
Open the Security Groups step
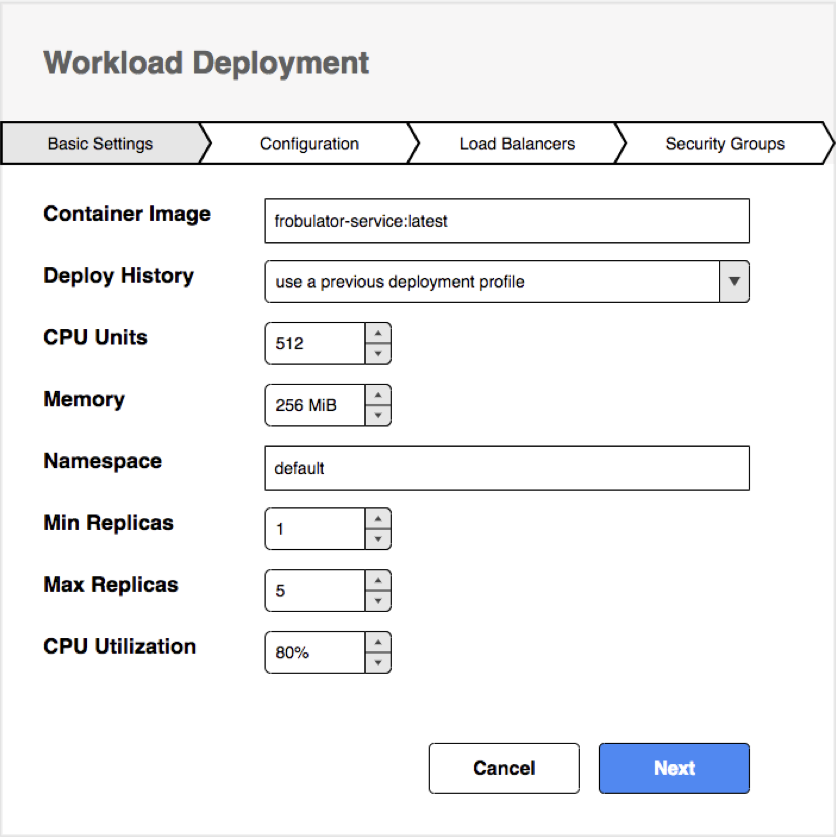tap(725, 144)
